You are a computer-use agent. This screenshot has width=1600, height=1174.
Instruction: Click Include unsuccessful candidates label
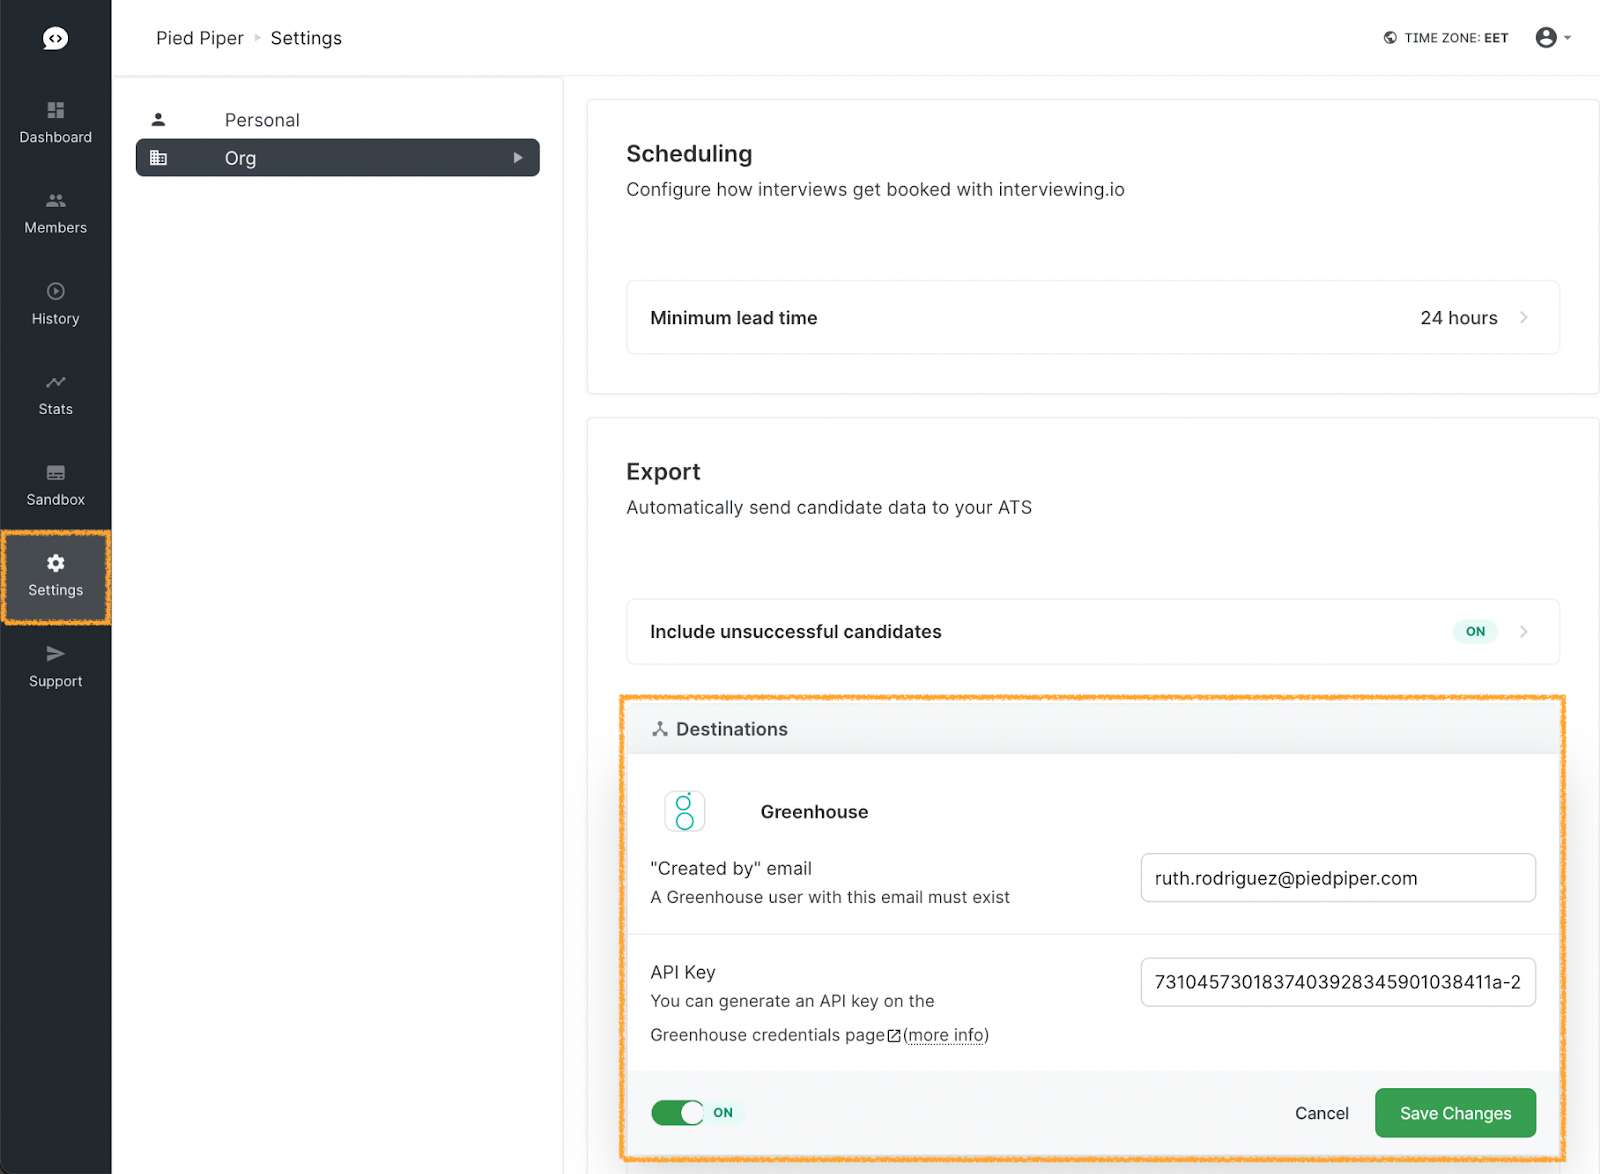(x=796, y=632)
